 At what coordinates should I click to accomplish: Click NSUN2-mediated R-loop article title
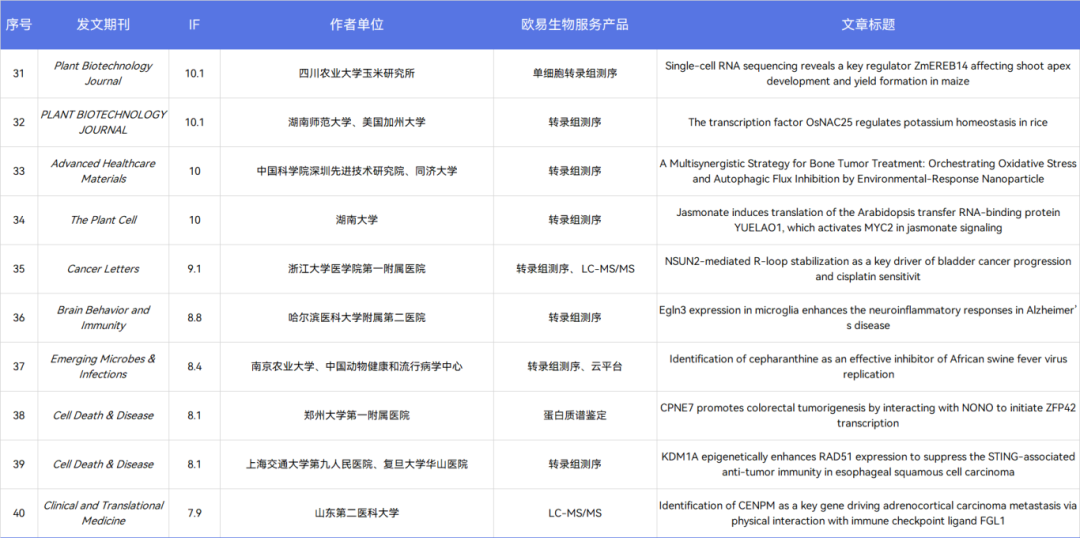click(x=868, y=269)
